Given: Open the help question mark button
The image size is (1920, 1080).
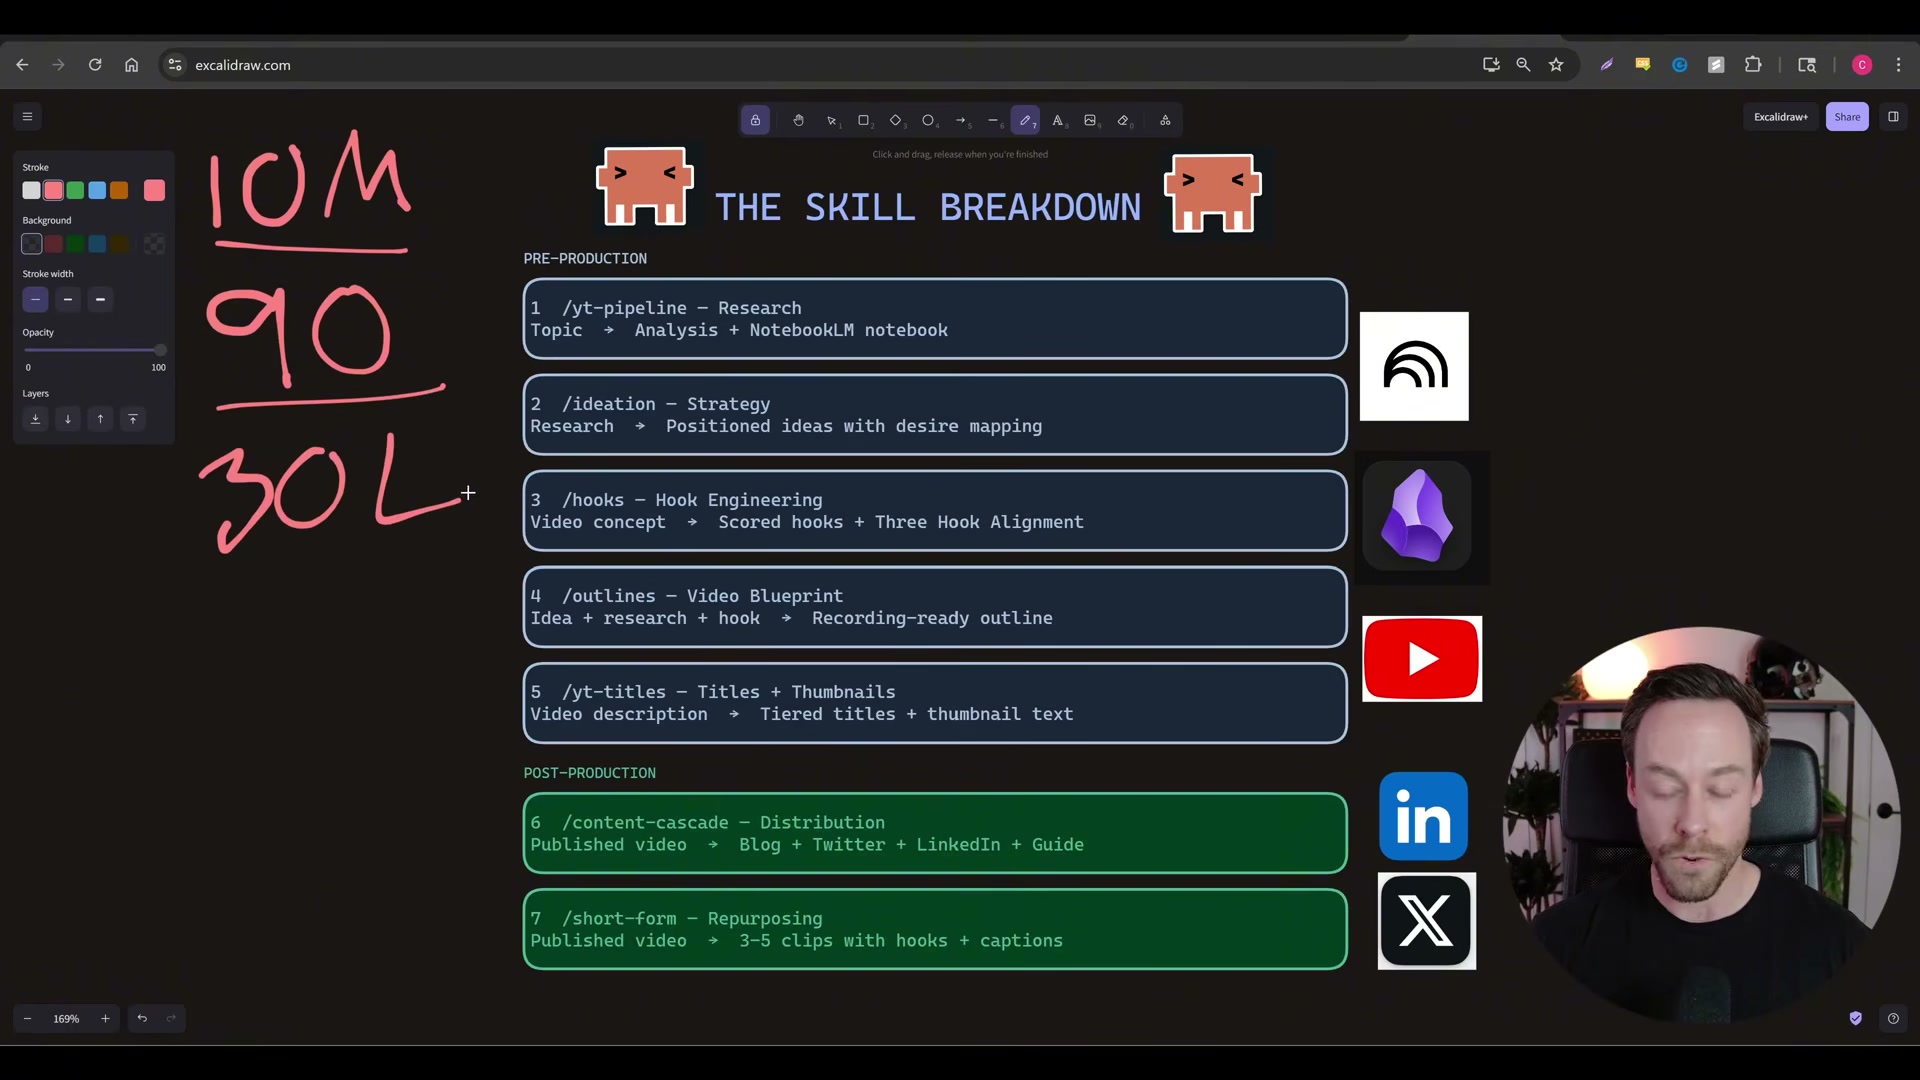Looking at the screenshot, I should coord(1893,1018).
